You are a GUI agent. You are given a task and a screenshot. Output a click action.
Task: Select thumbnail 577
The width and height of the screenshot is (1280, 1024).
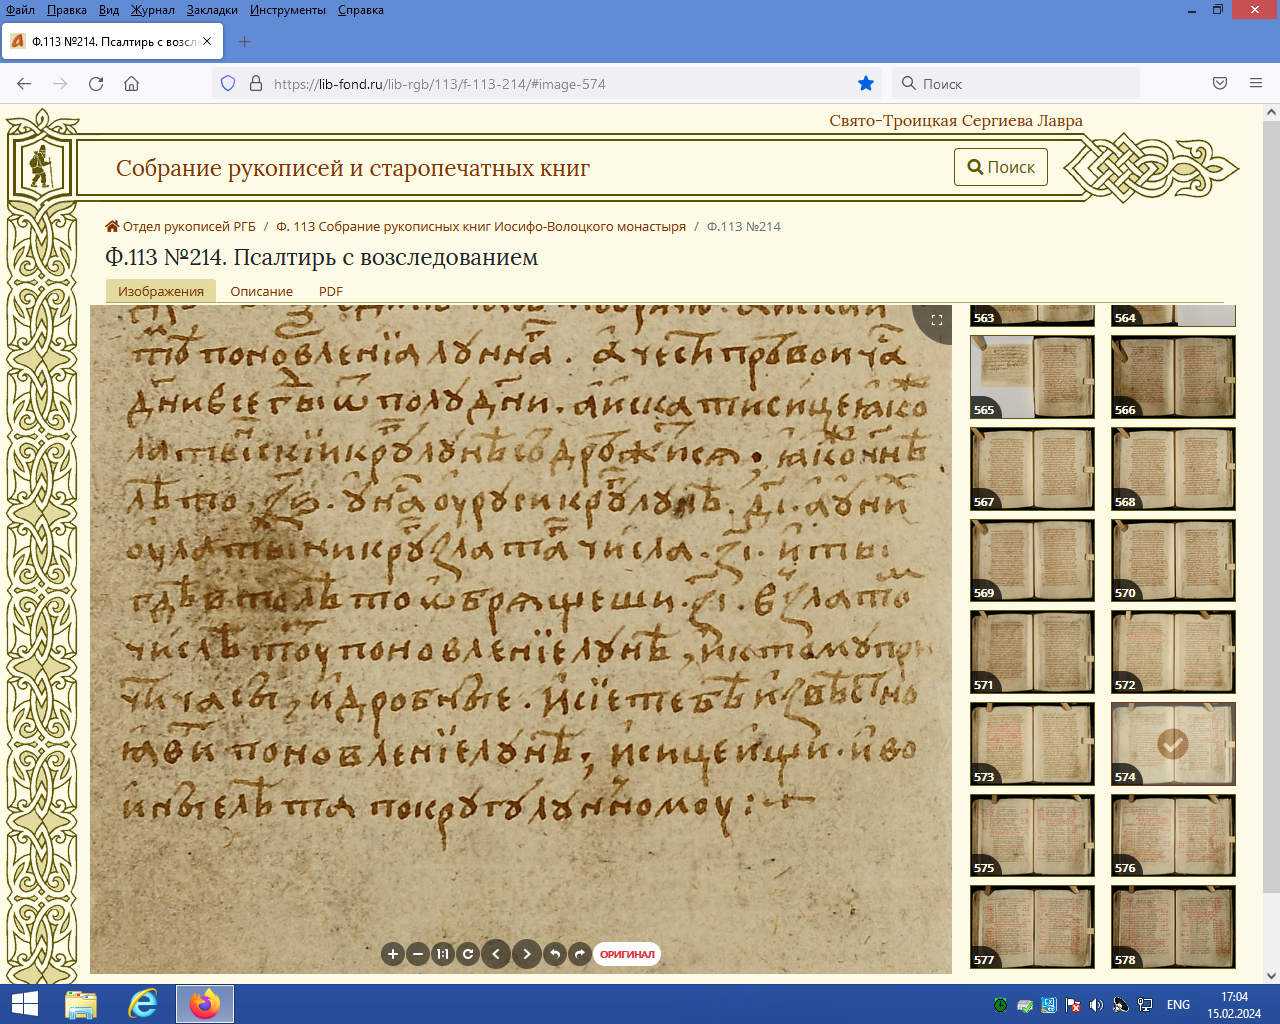[1032, 927]
